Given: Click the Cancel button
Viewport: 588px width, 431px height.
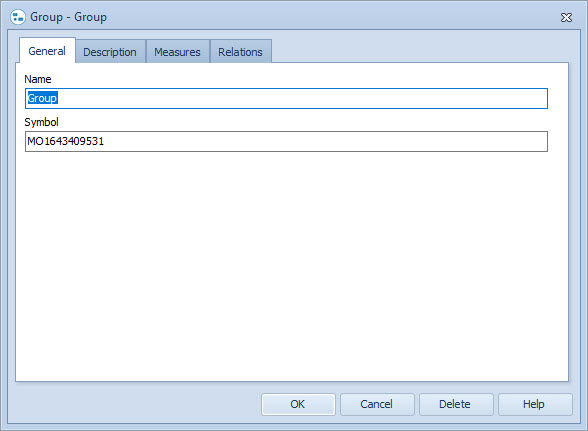Looking at the screenshot, I should [377, 404].
